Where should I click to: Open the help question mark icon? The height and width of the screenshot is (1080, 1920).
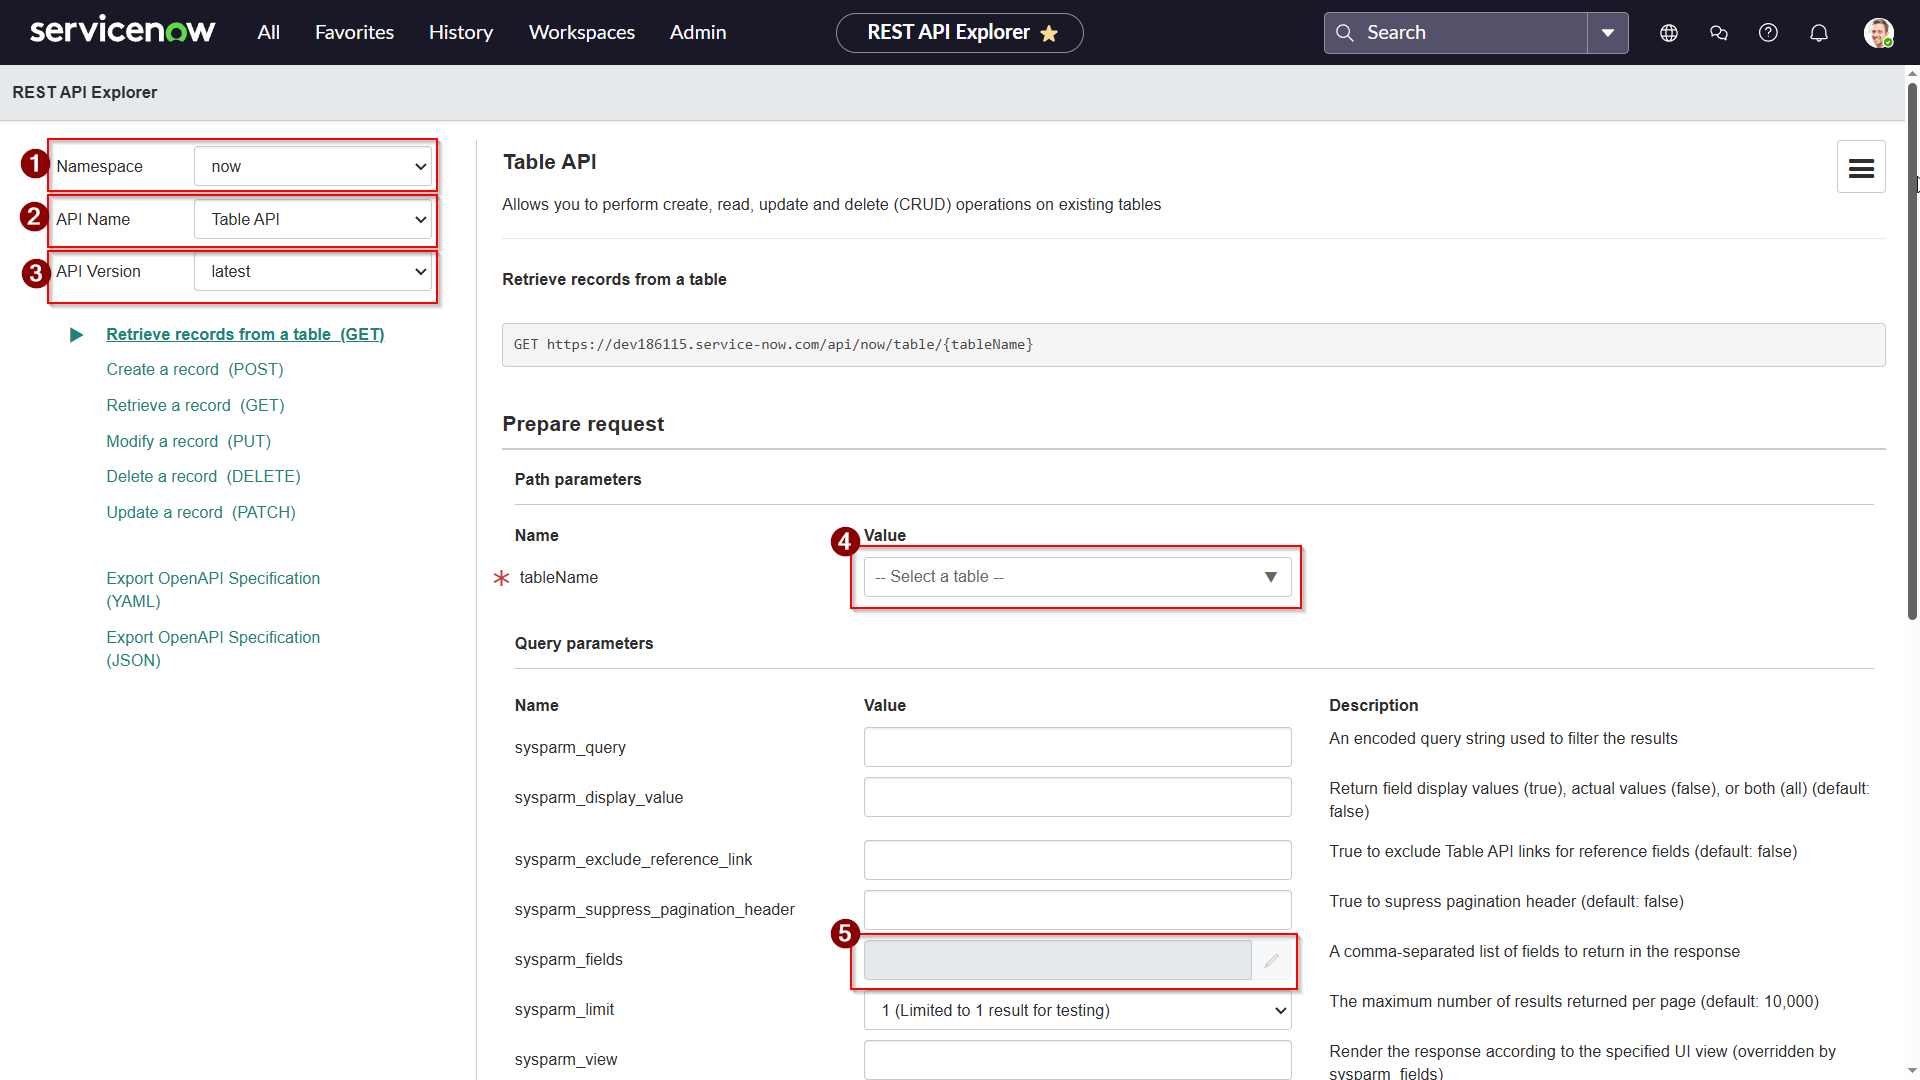click(x=1768, y=33)
